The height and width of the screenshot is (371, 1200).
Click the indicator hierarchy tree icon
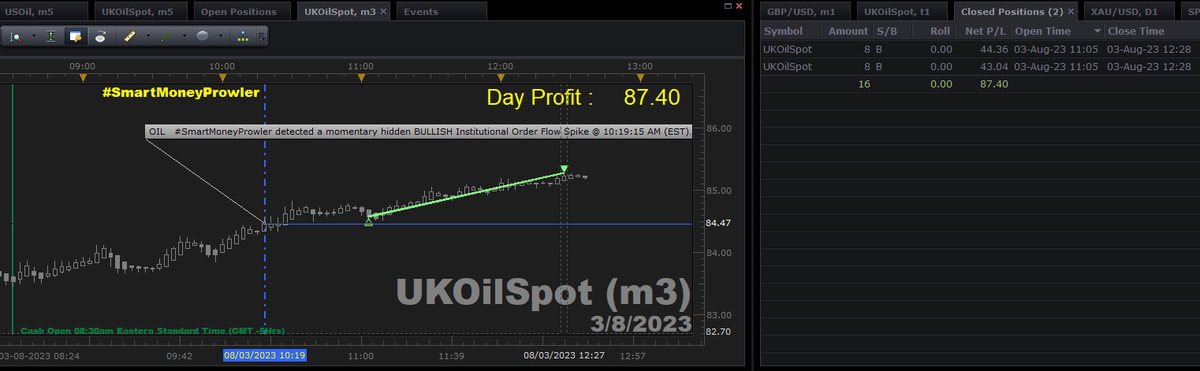point(243,37)
